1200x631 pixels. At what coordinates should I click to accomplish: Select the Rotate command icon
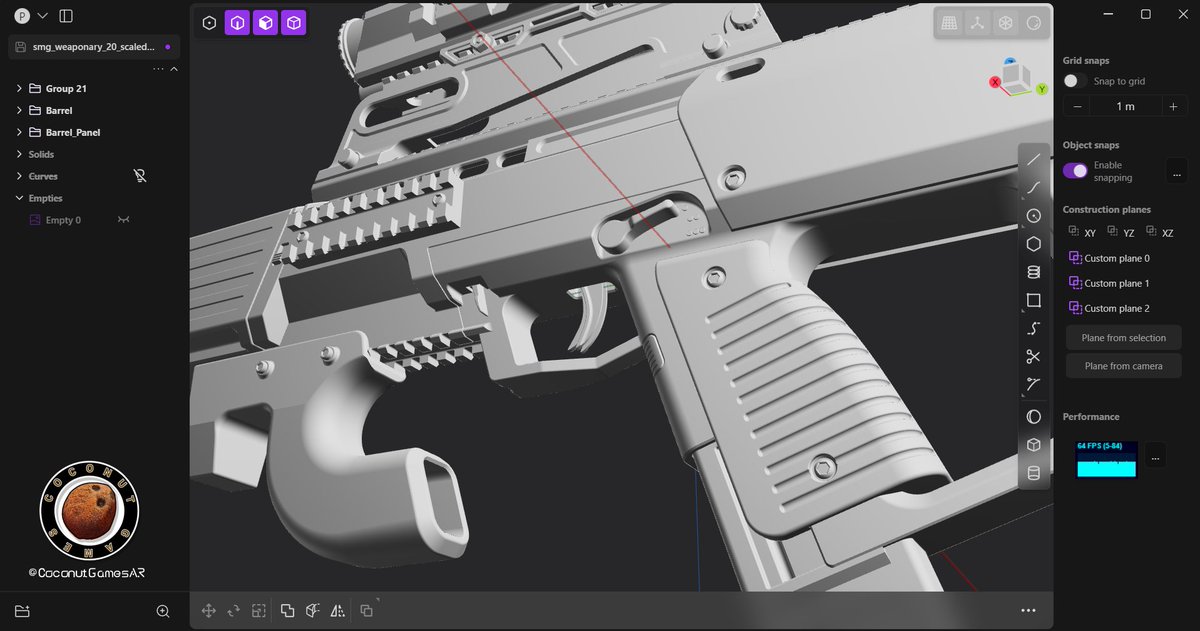[234, 610]
